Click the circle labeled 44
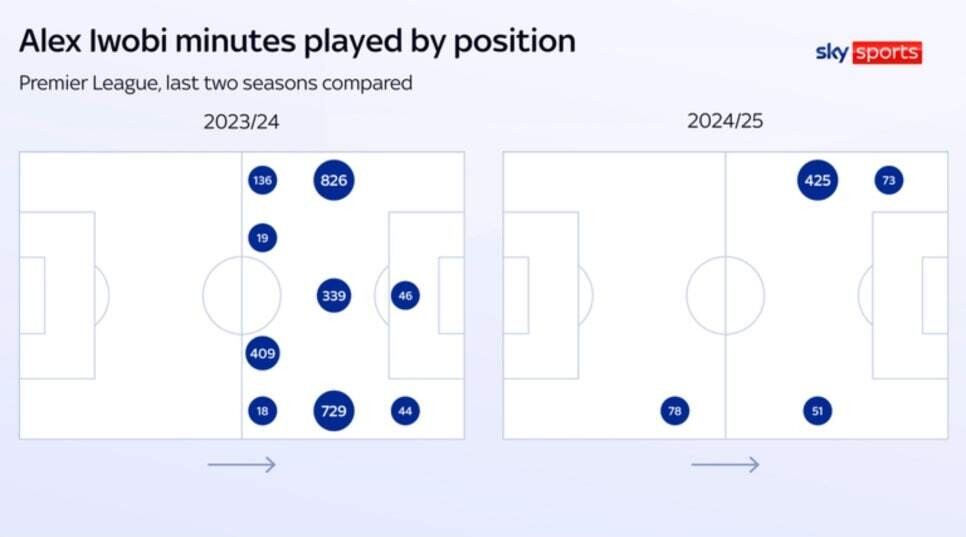 405,411
